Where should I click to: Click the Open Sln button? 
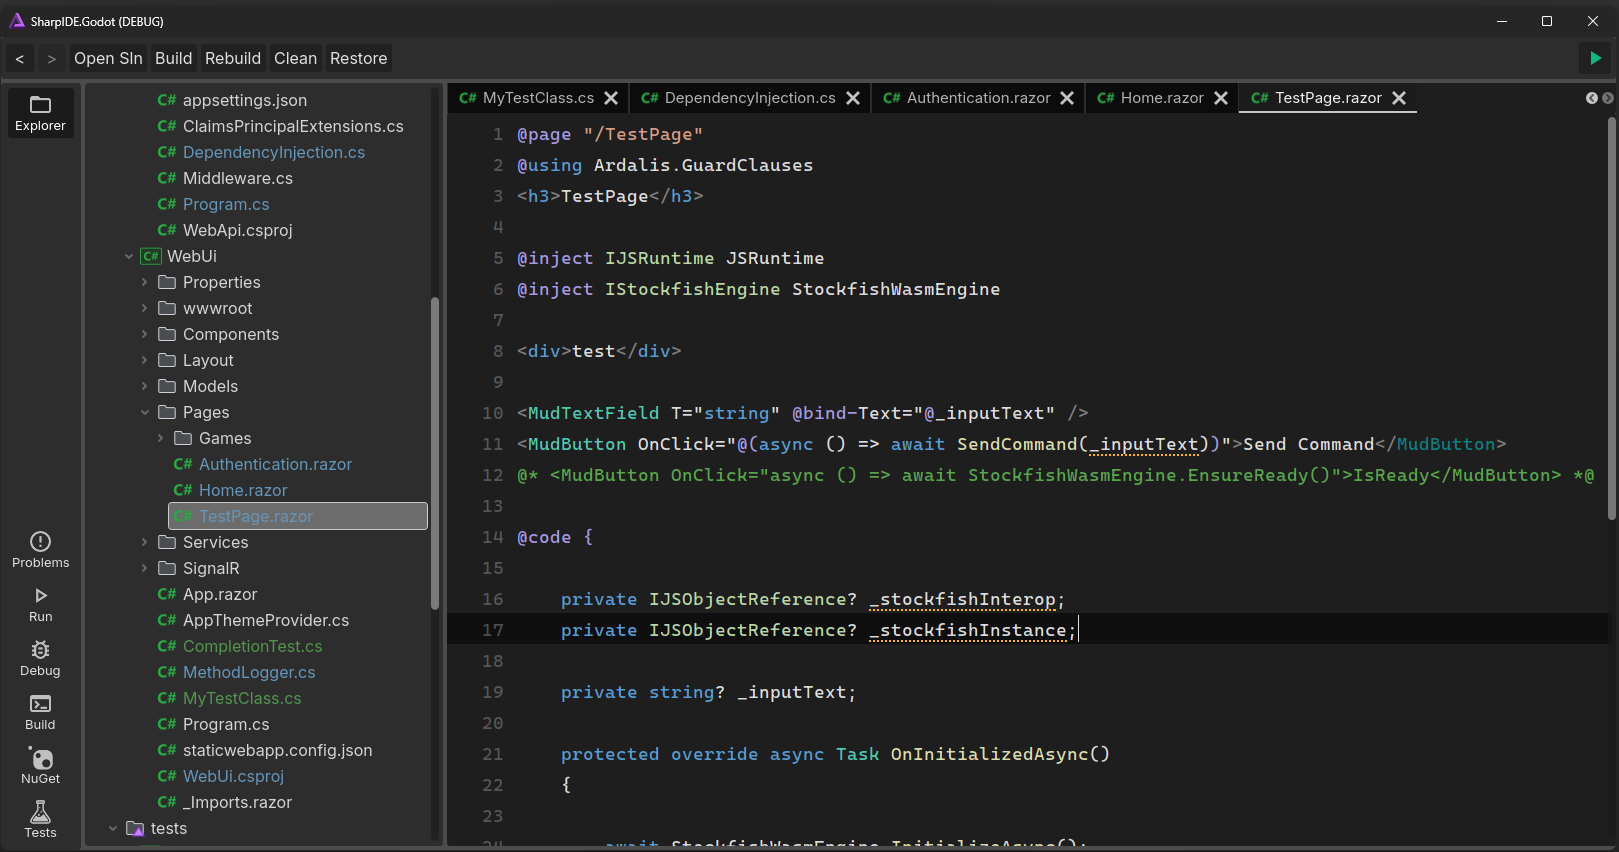pos(108,59)
